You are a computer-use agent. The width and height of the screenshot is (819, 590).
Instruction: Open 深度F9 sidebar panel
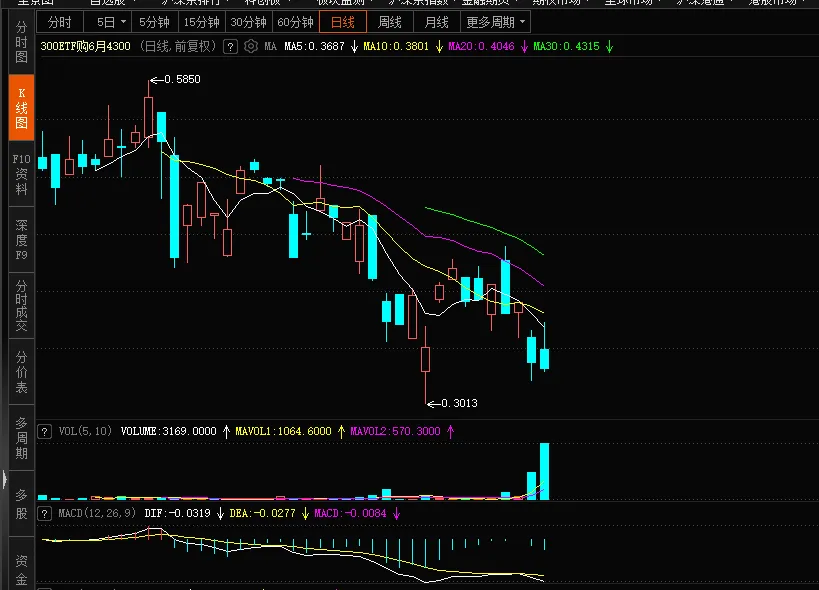tap(21, 240)
